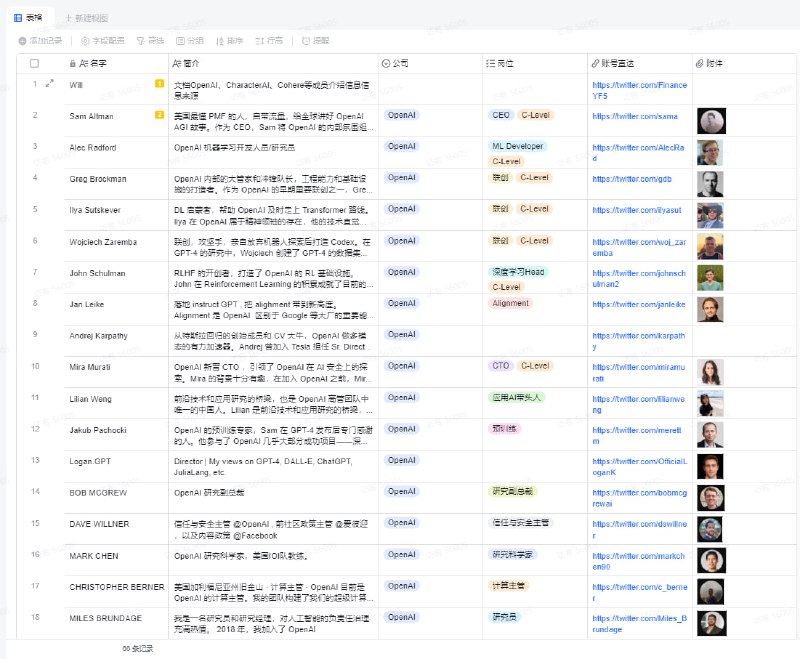Open Sam Altman's Twitter link

635,116
